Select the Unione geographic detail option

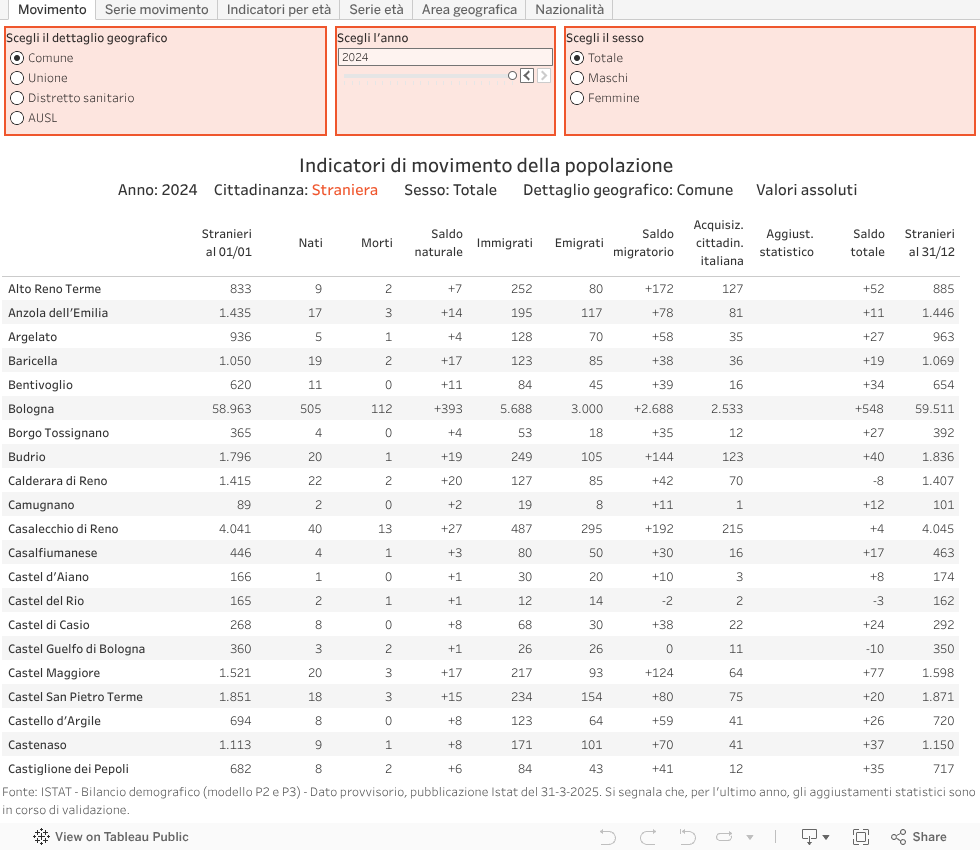17,78
